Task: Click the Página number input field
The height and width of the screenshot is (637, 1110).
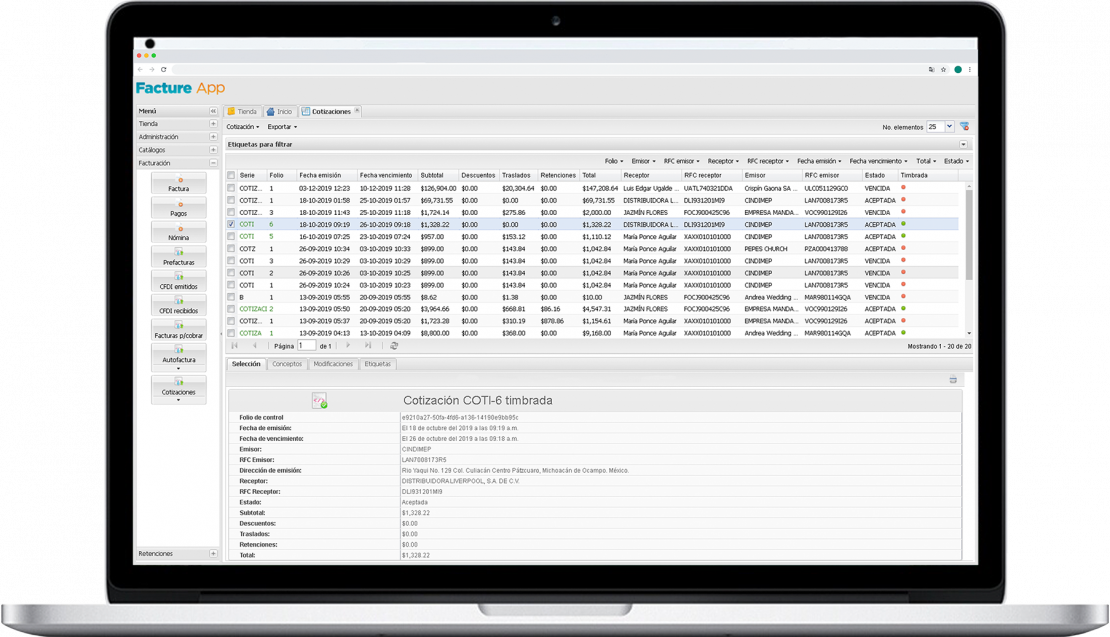Action: pyautogui.click(x=306, y=345)
